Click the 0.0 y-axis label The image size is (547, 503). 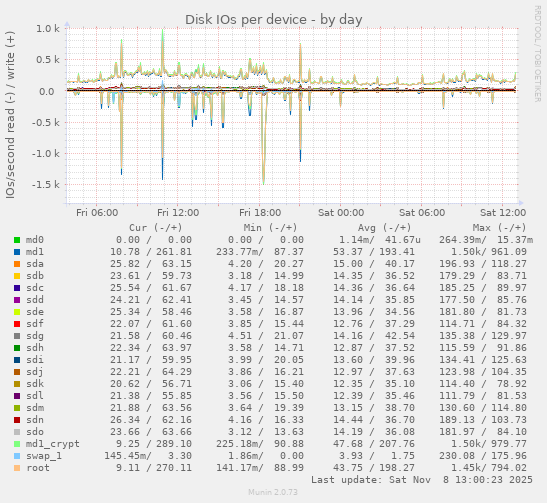point(47,91)
